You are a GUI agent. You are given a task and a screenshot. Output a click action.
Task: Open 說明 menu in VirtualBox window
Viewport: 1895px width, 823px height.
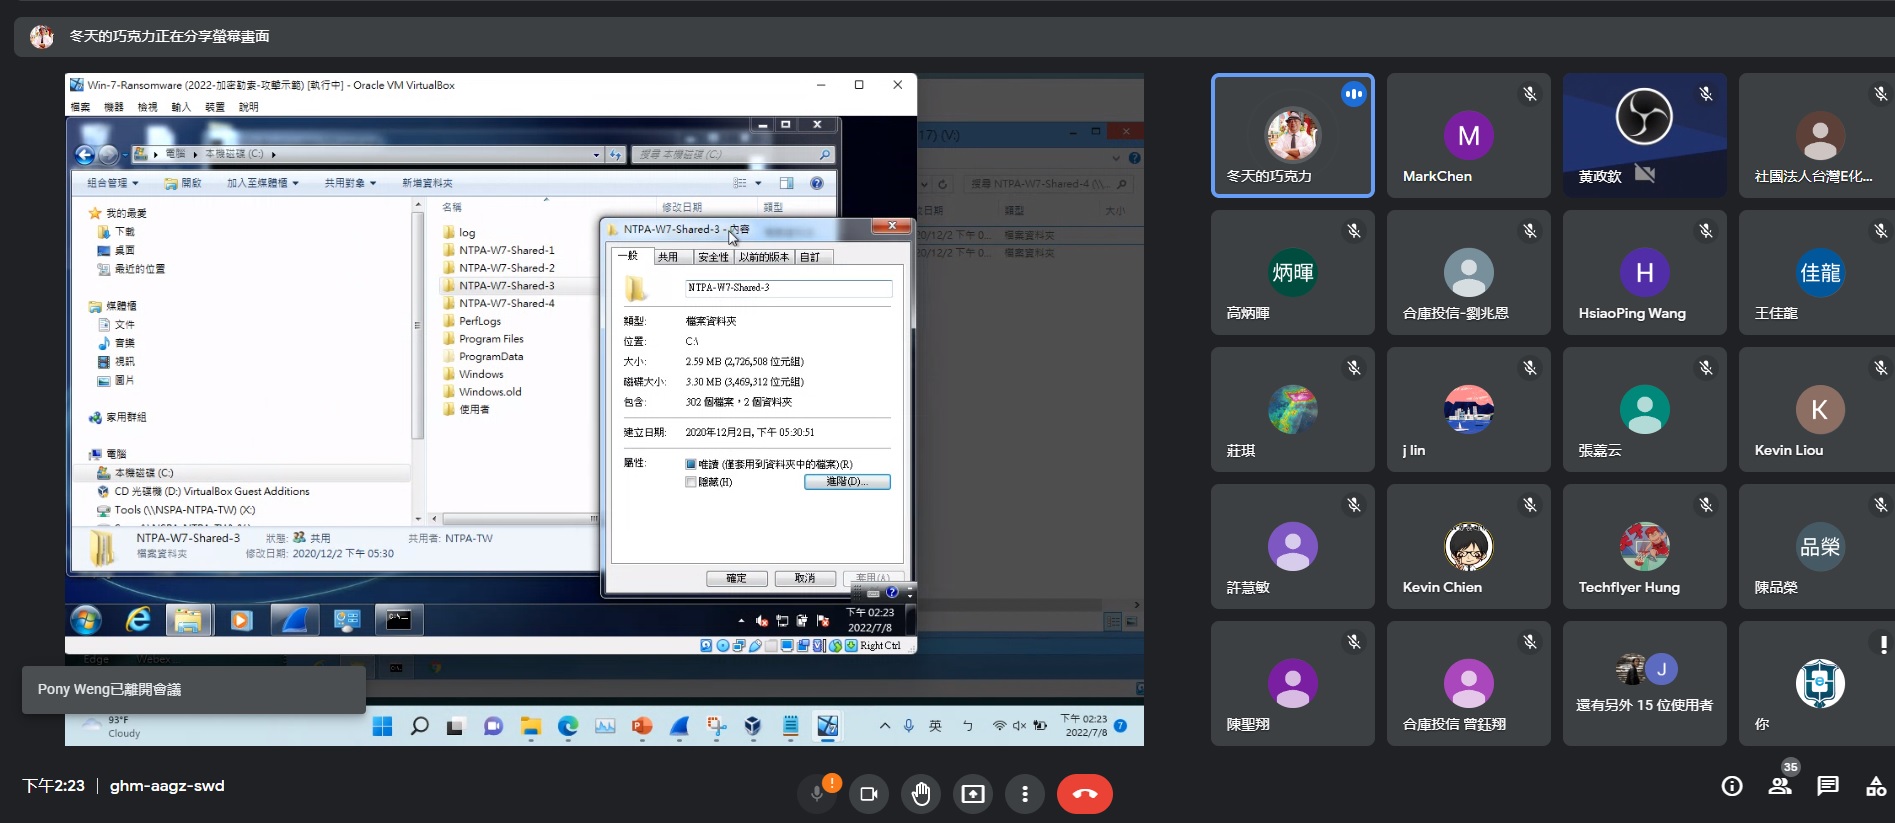pyautogui.click(x=248, y=107)
